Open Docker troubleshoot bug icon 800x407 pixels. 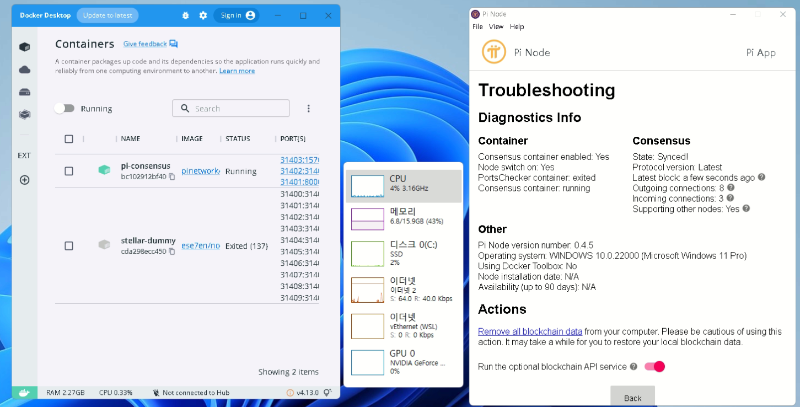(186, 15)
